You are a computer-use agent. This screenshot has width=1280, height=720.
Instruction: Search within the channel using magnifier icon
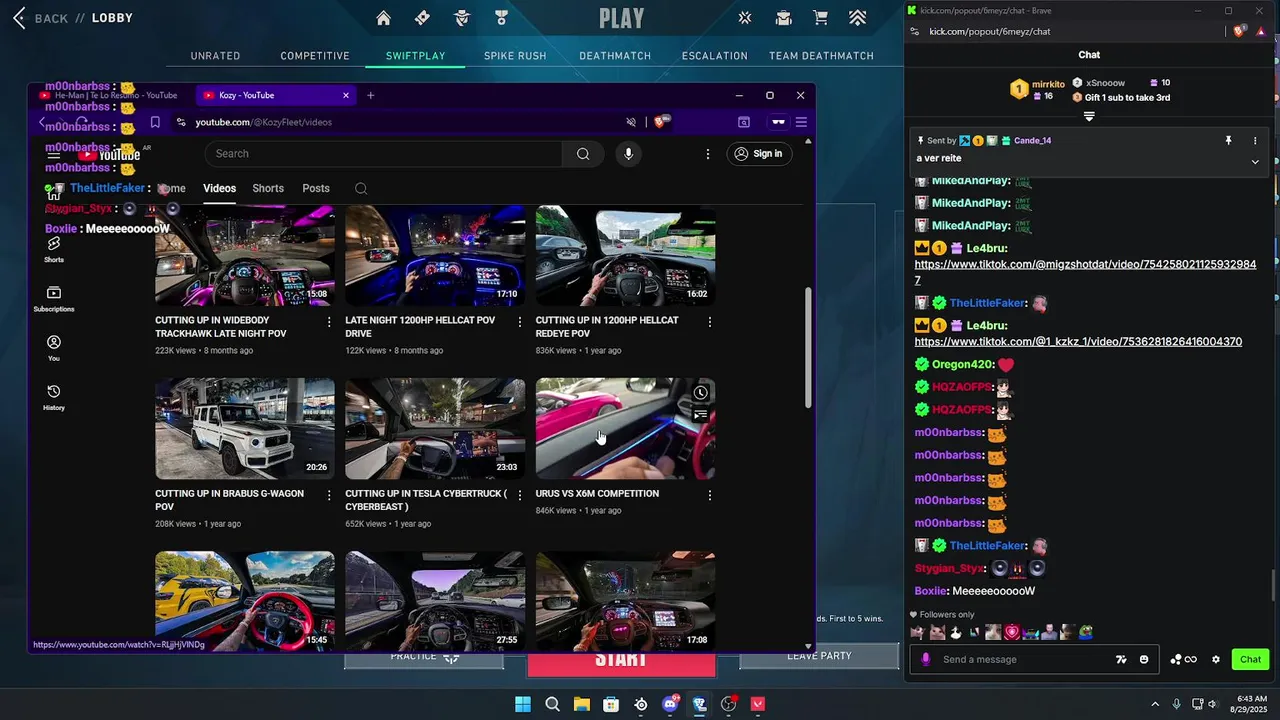pos(361,188)
